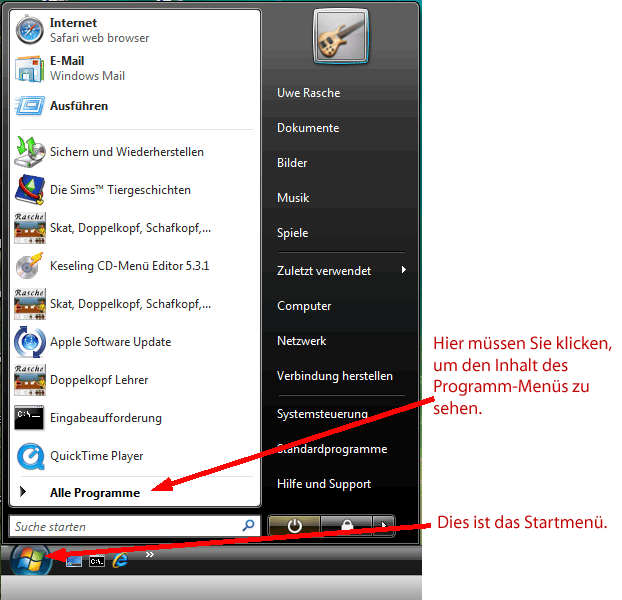Image resolution: width=622 pixels, height=600 pixels.
Task: Open Systemsteuerung control panel
Action: pos(322,414)
